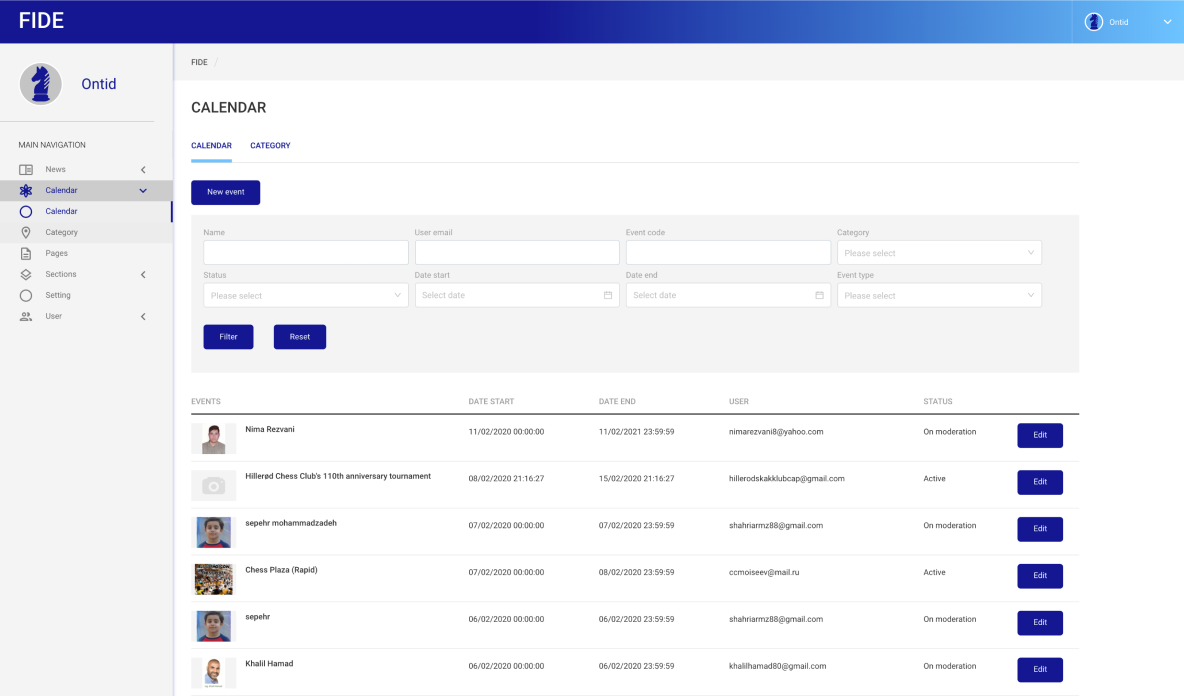Select the Calendar flower icon in sidebar
This screenshot has height=696, width=1184.
coord(25,190)
